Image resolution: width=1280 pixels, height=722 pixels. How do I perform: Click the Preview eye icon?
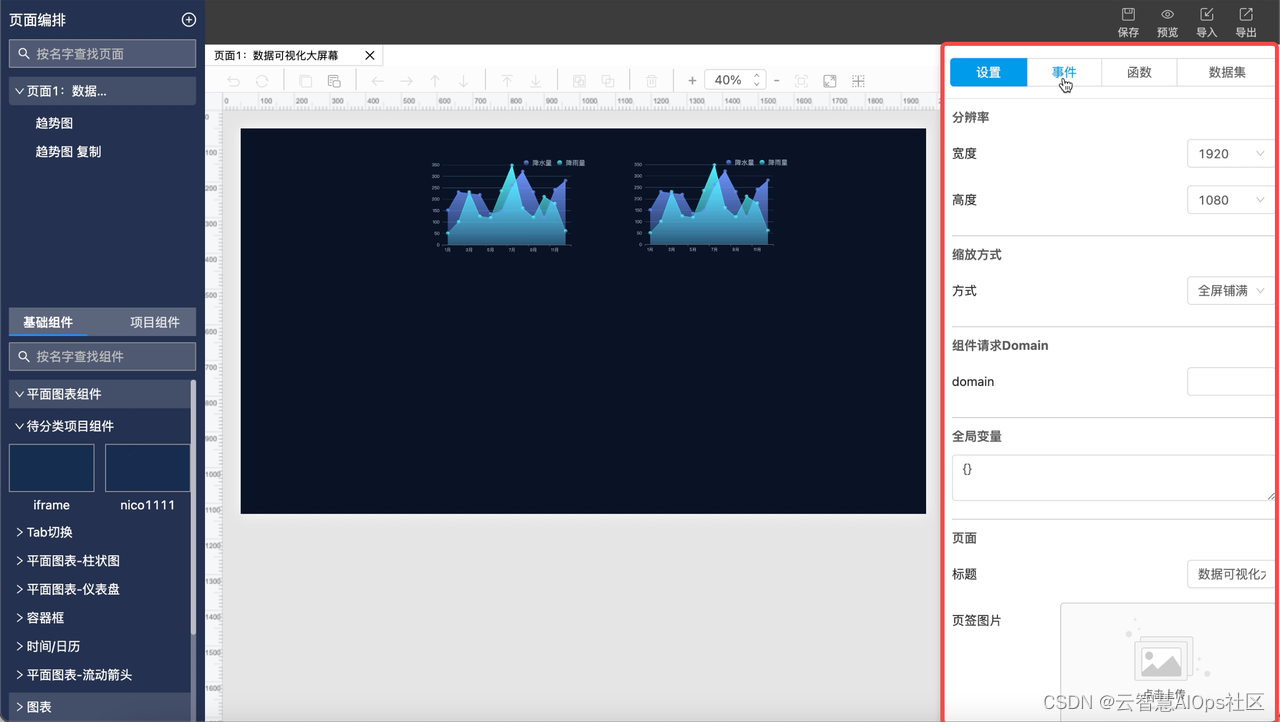point(1167,14)
